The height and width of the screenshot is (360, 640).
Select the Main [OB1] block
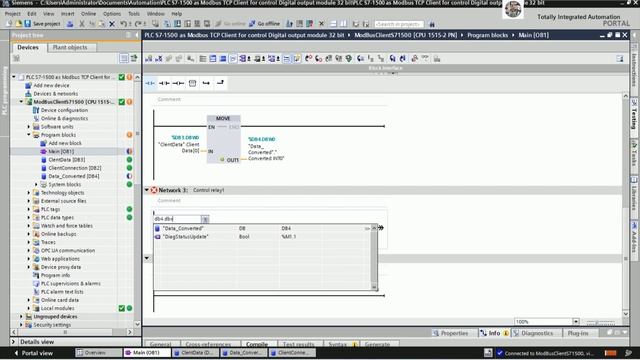coord(61,151)
